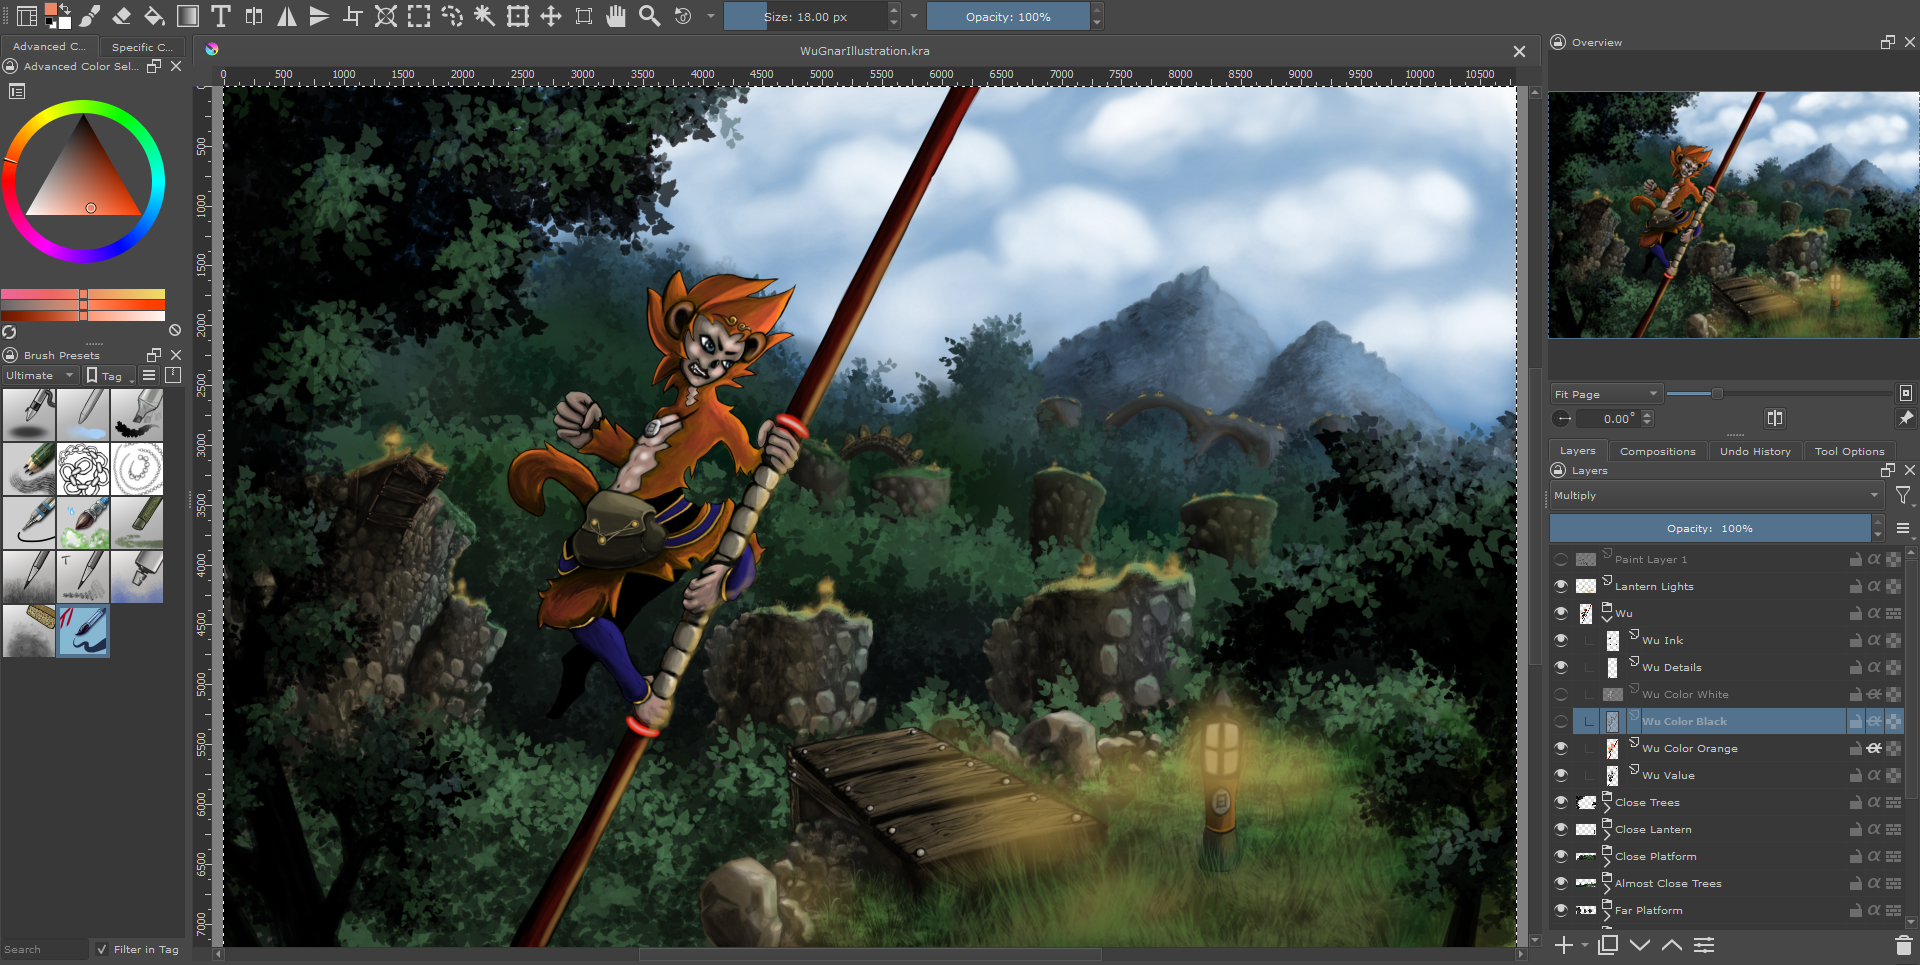Open the Multiply blending mode dropdown

1715,496
